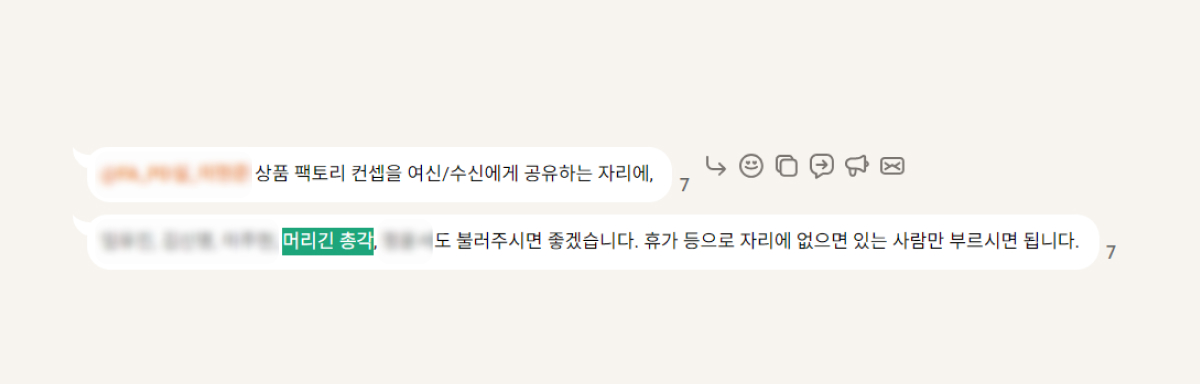Send the message as mail via the envelope icon
This screenshot has width=1200, height=384.
click(x=892, y=166)
